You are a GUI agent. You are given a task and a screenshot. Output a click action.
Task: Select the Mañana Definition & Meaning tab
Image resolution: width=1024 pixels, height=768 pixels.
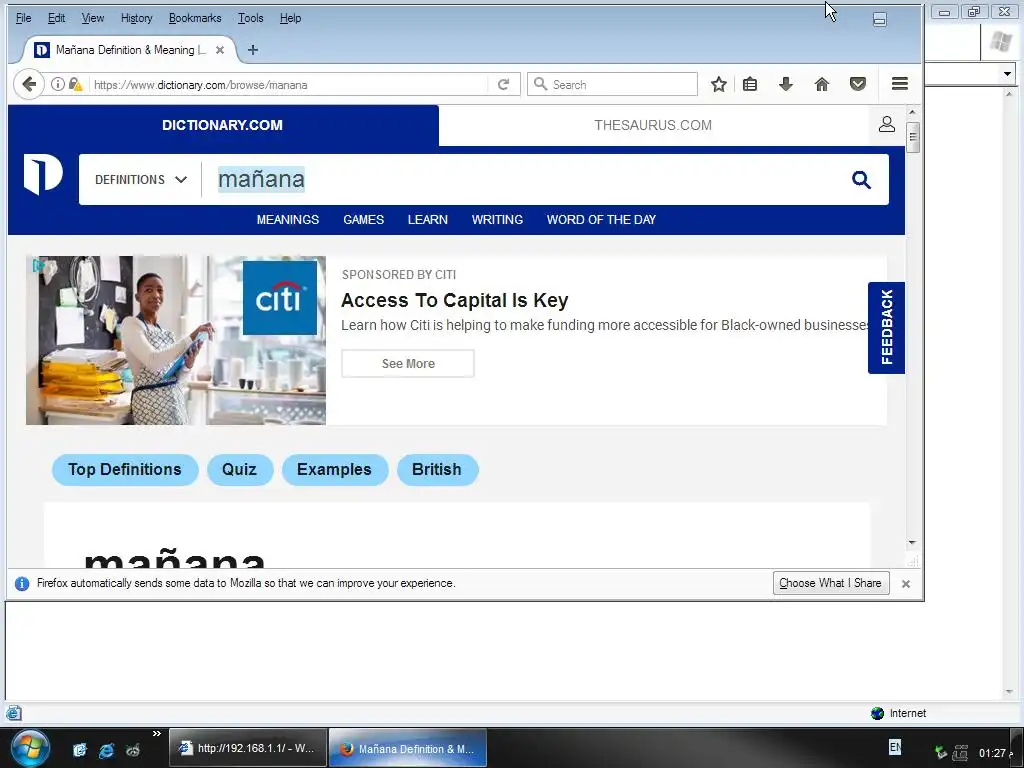(131, 50)
